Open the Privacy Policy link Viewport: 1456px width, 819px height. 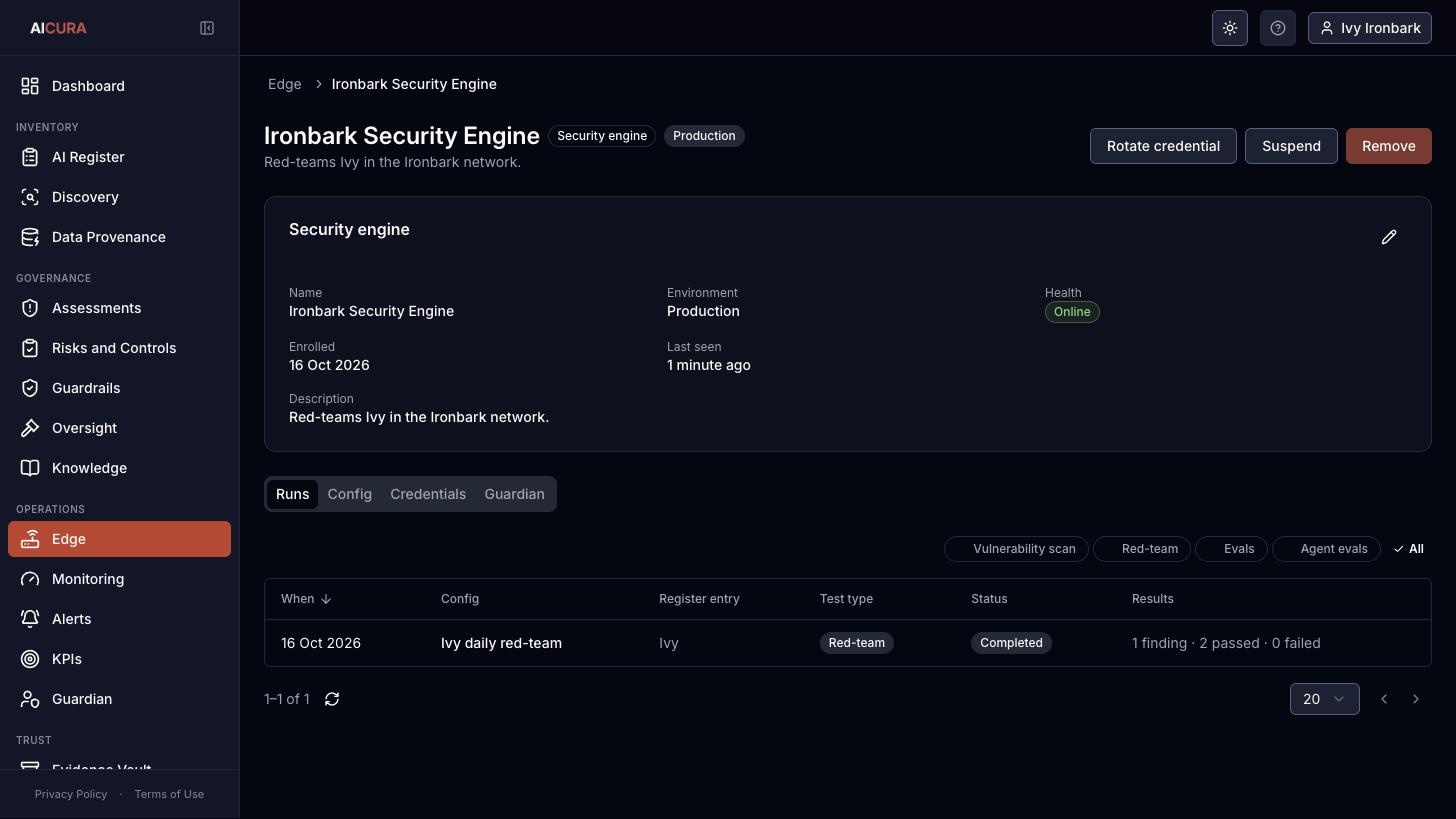coord(71,794)
